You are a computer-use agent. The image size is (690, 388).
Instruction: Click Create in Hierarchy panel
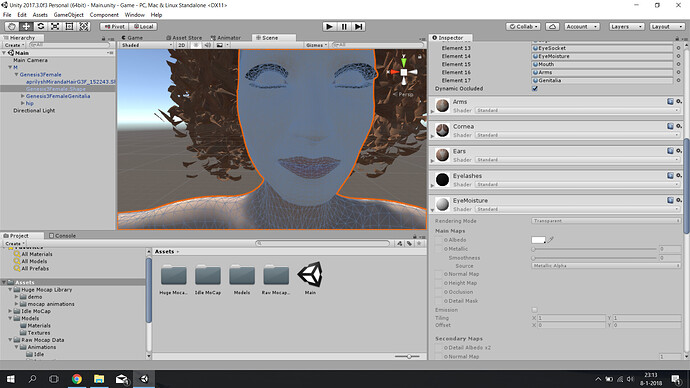pyautogui.click(x=15, y=45)
